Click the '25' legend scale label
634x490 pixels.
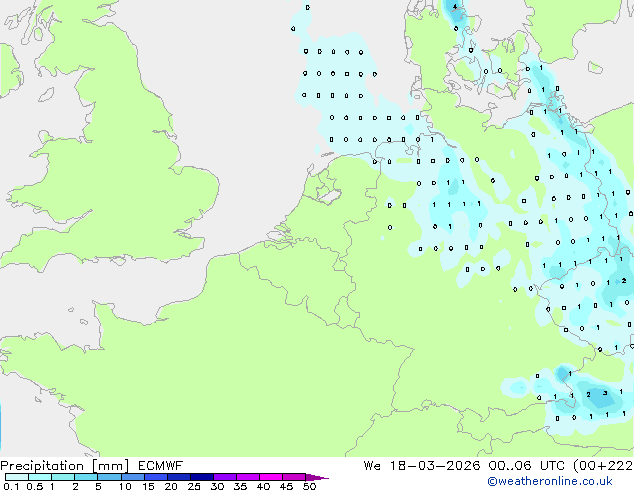point(194,486)
